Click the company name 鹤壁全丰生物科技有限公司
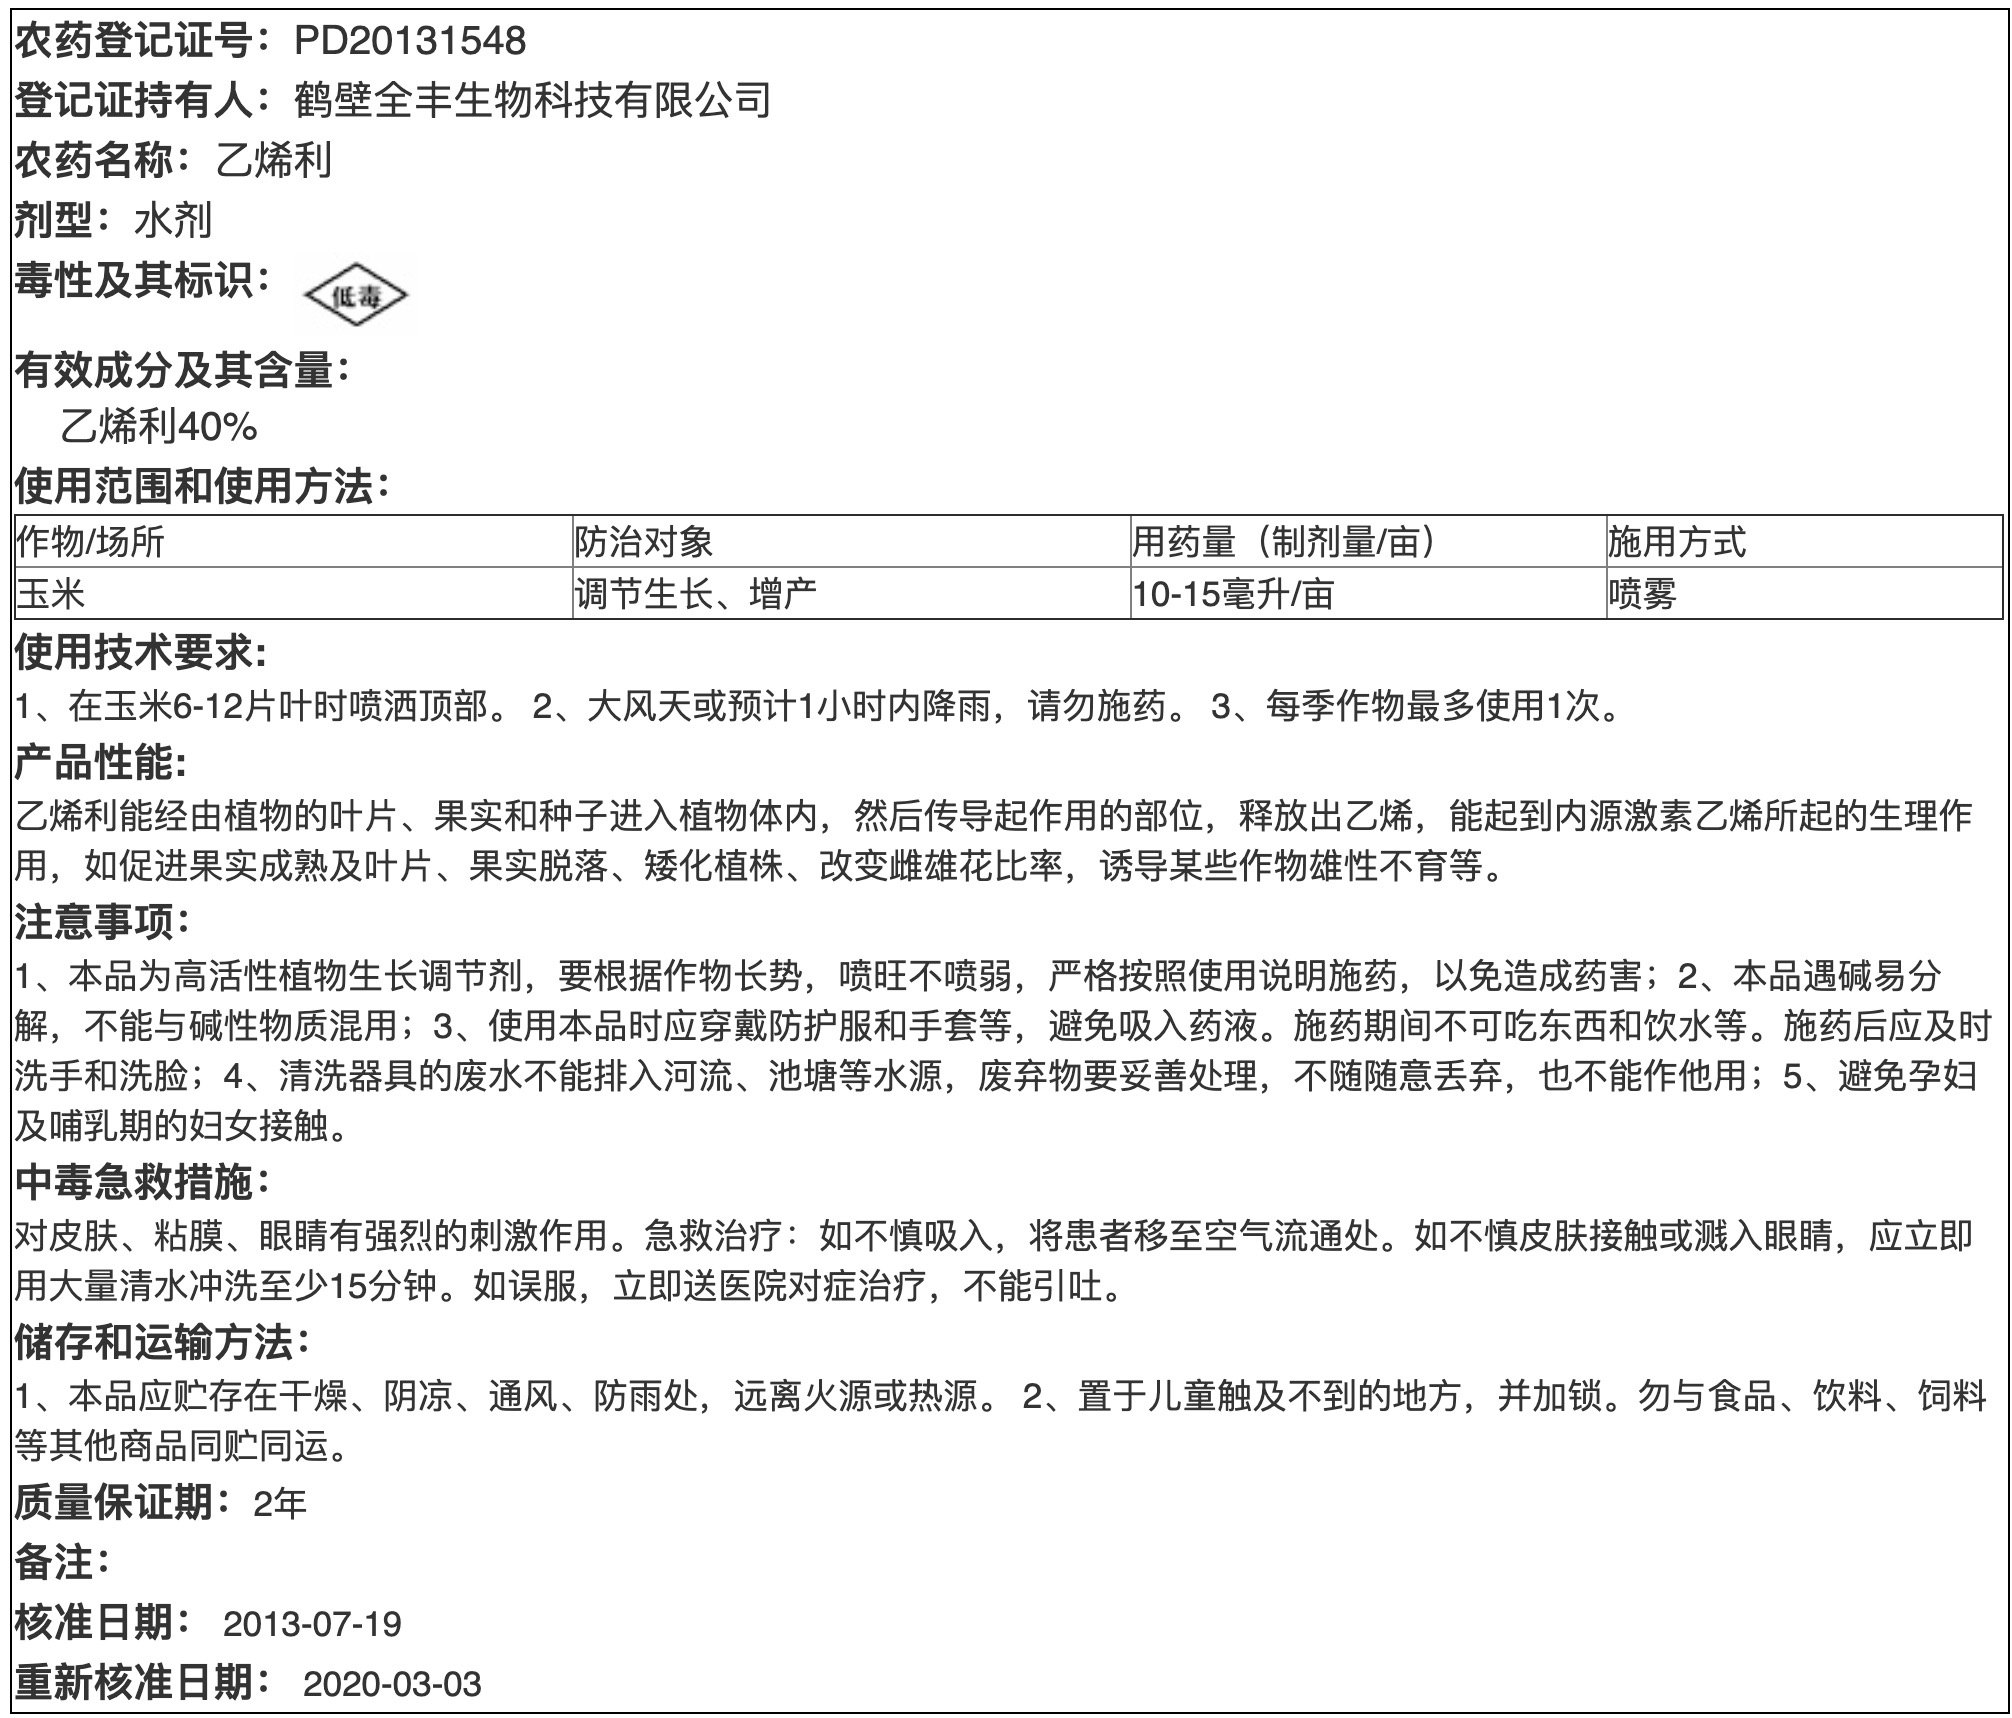Screen dimensions: 2012x1718 tap(533, 100)
